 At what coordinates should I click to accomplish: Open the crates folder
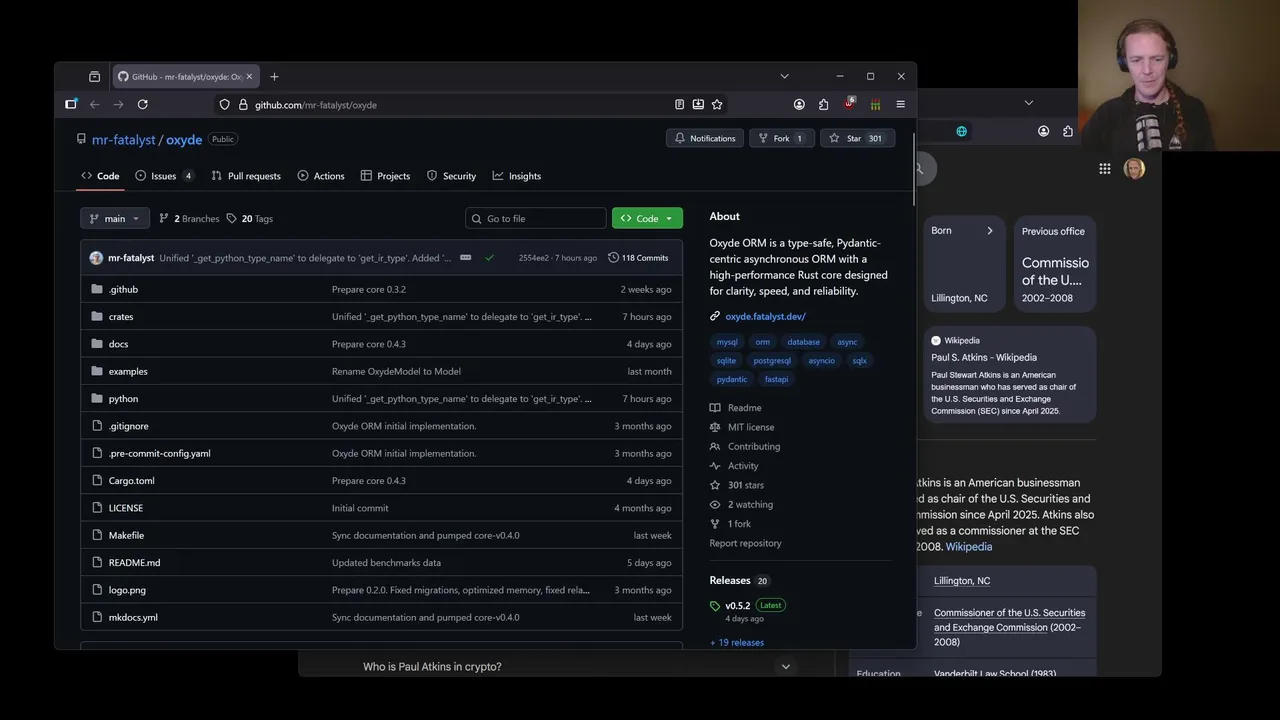(121, 316)
